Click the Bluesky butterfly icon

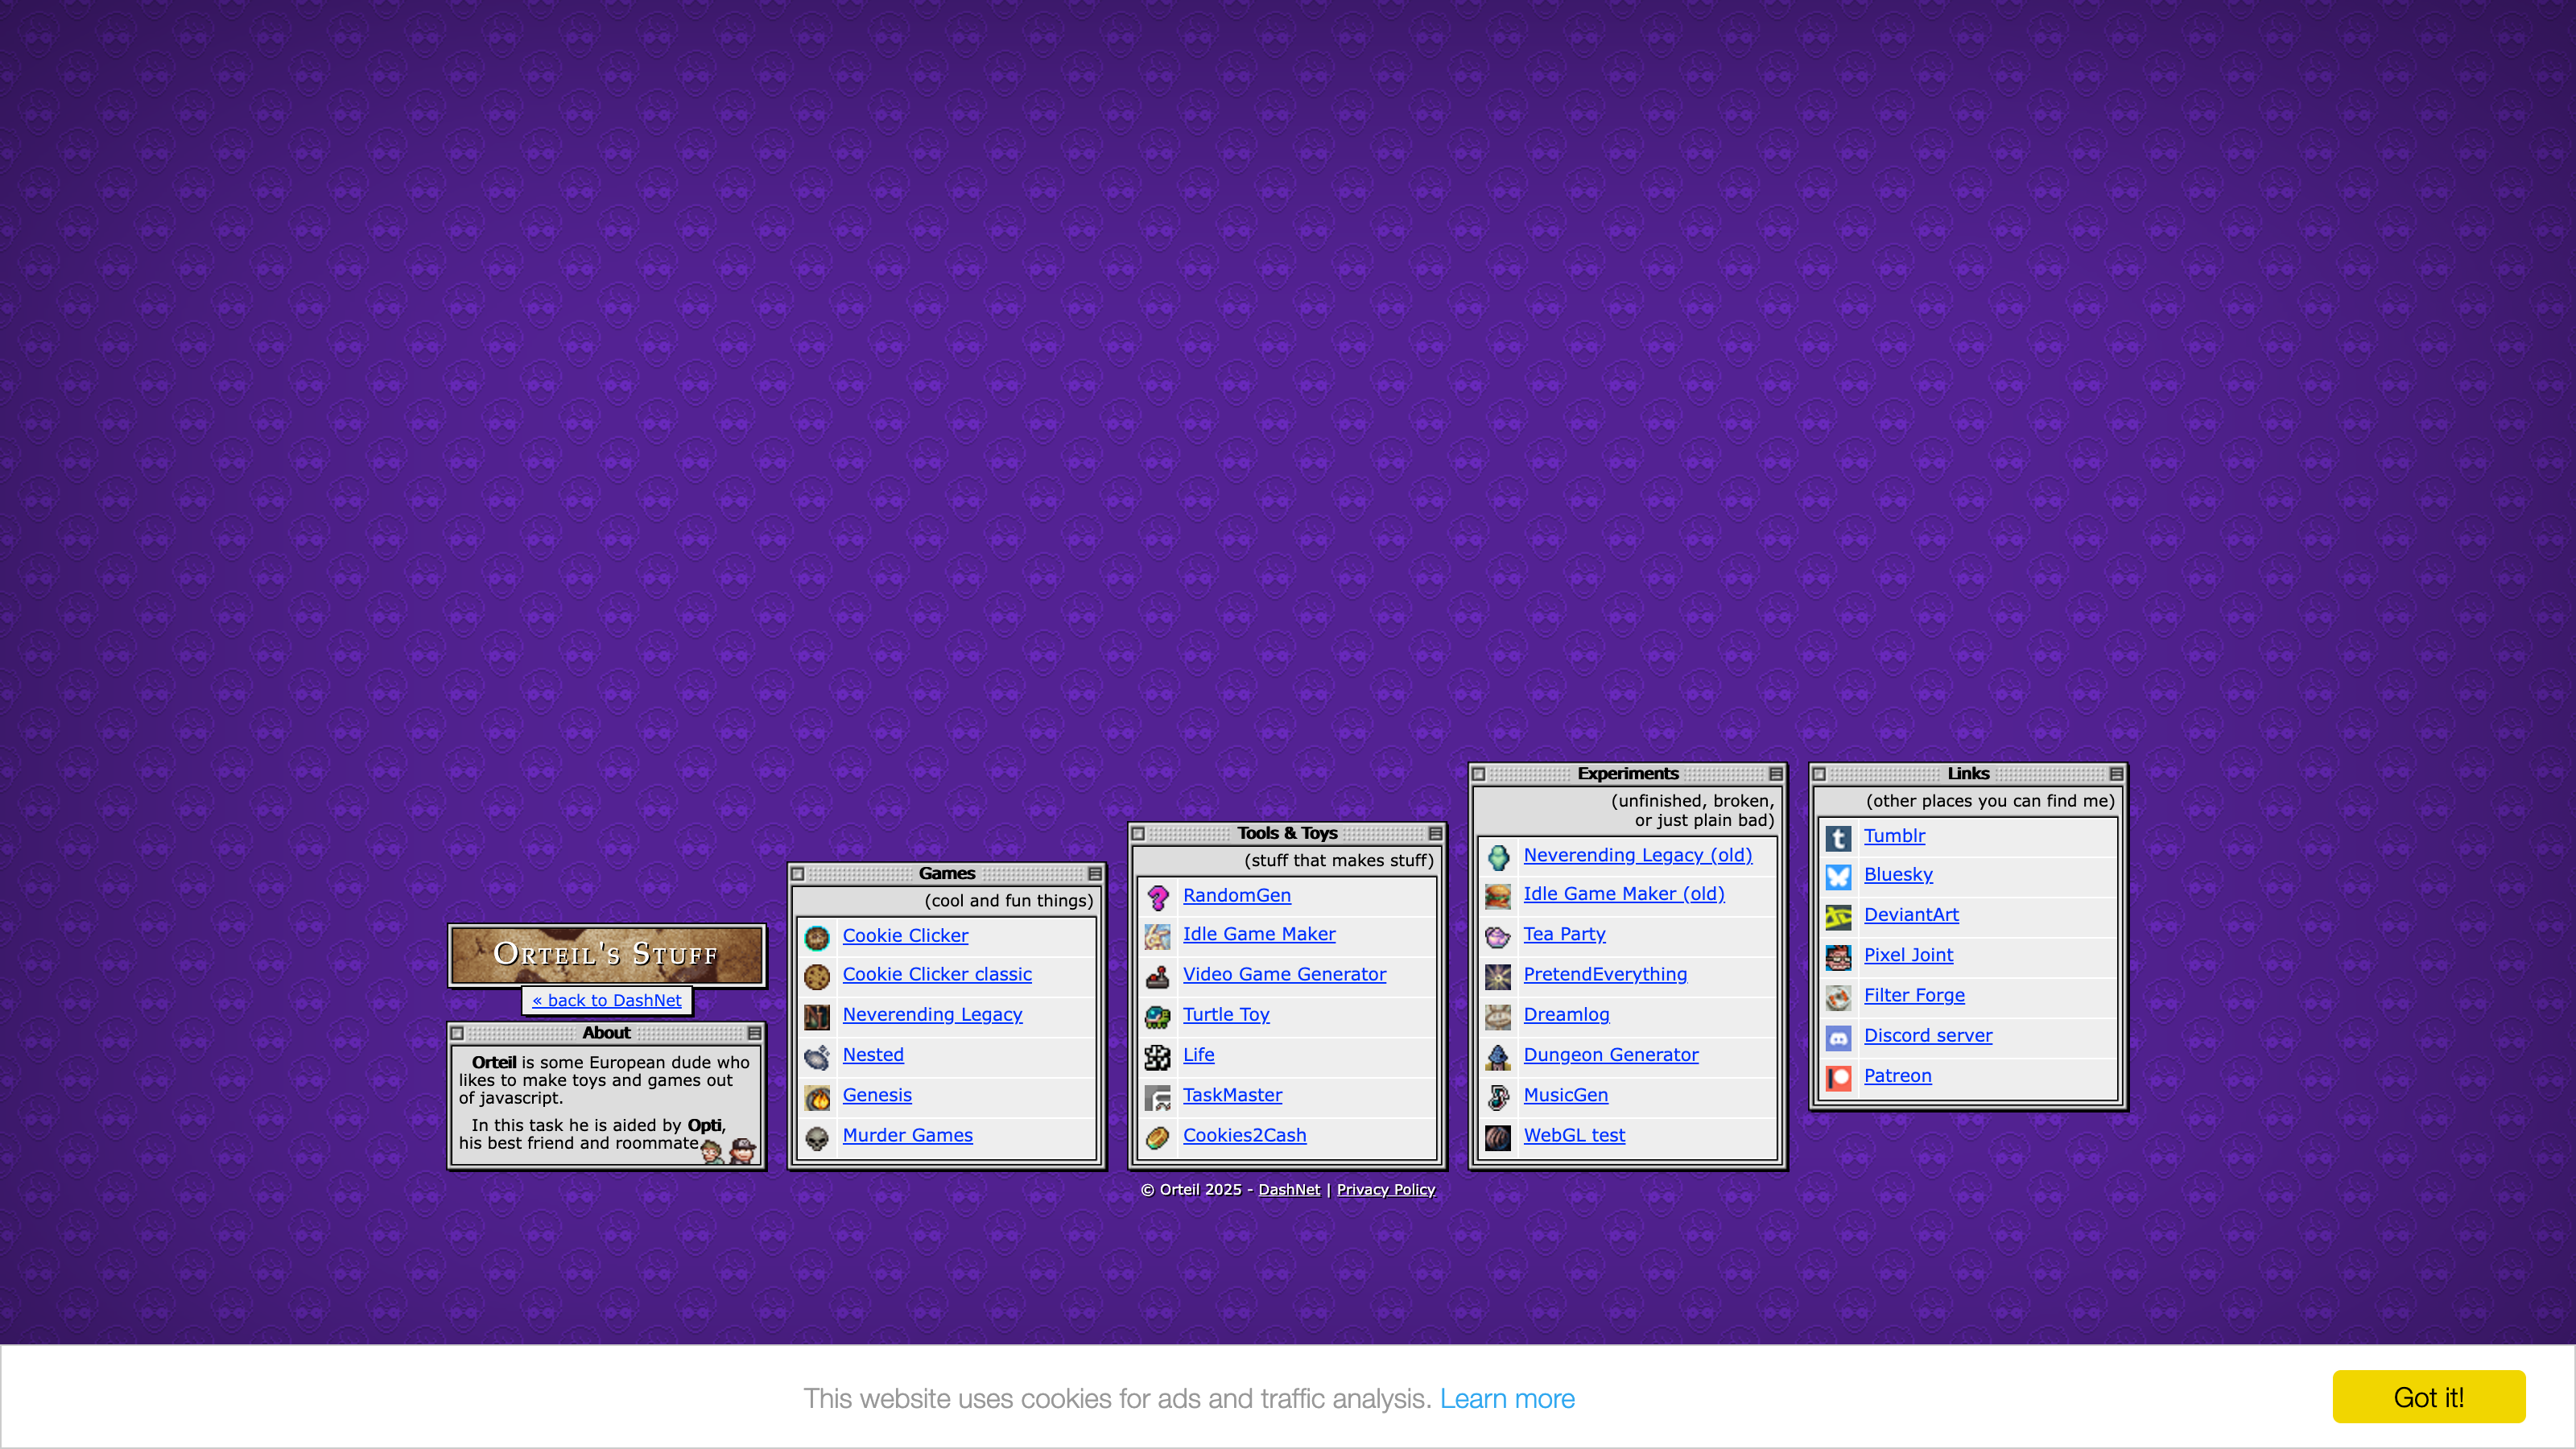pyautogui.click(x=1839, y=877)
